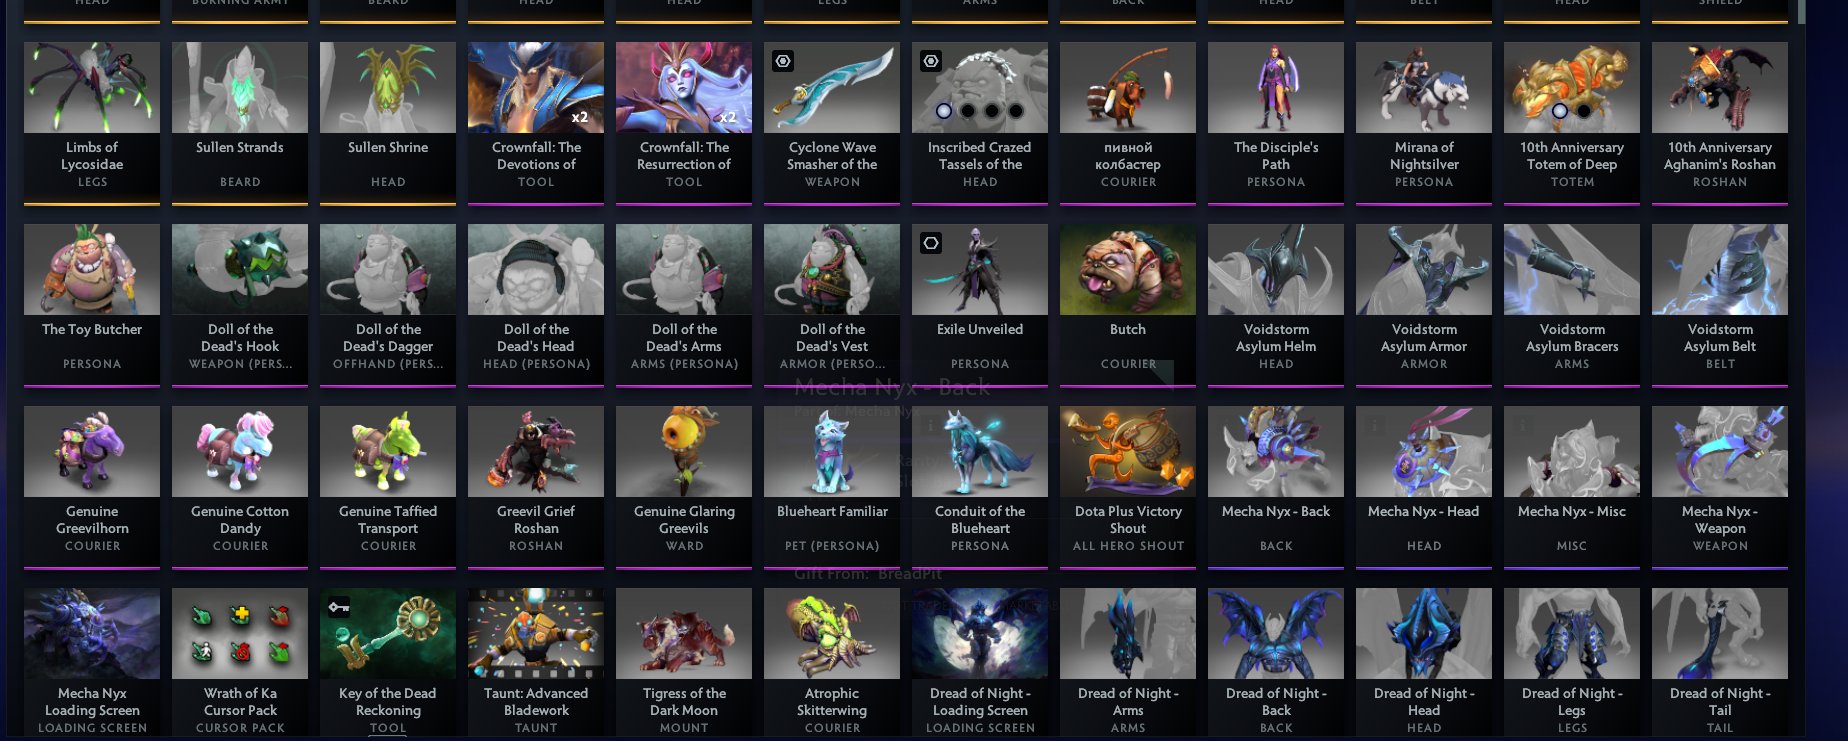The height and width of the screenshot is (741, 1848).
Task: Click the key icon on Key of the Dead Reckoning
Action: (339, 607)
